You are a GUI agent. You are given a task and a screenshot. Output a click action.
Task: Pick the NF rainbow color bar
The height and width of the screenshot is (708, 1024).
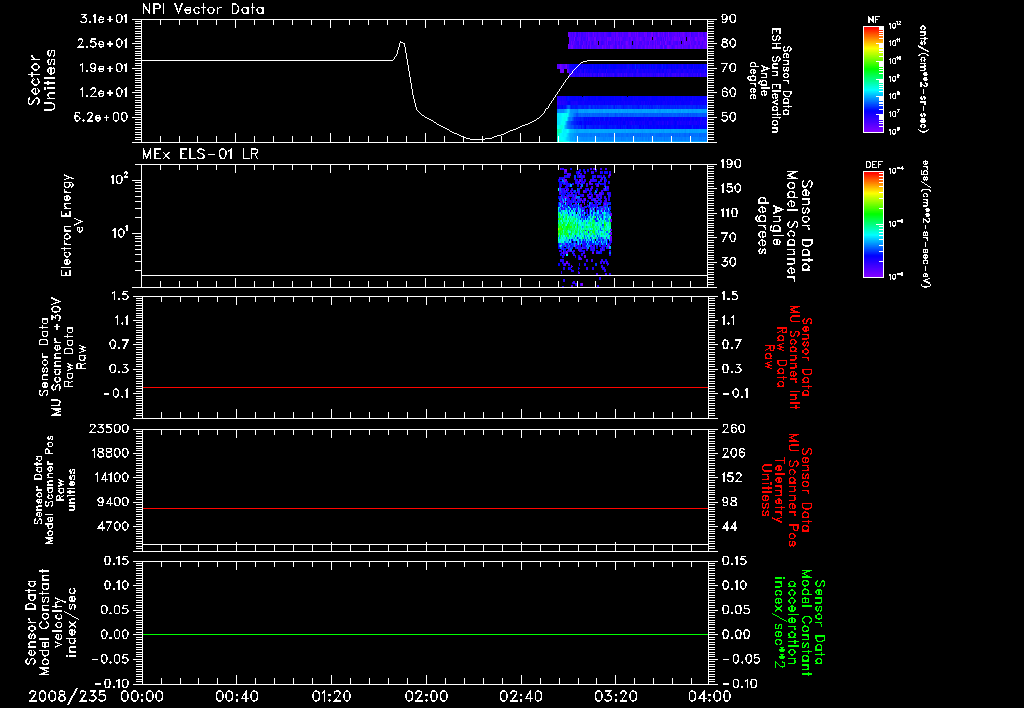coord(873,78)
